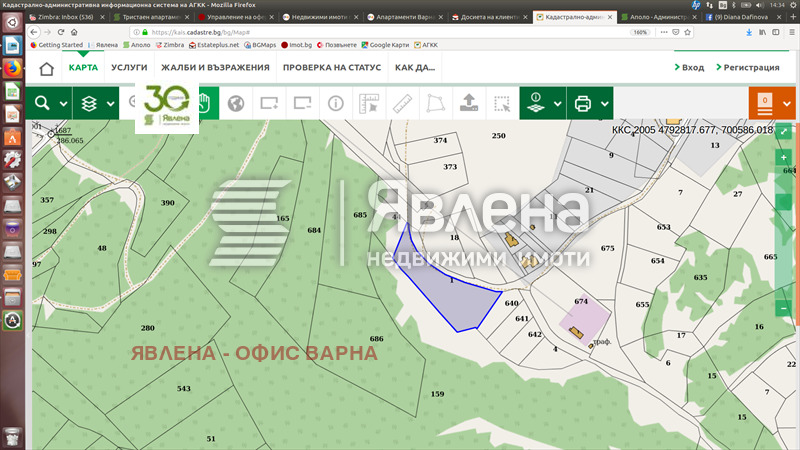Open the КАРТА menu tab
Image resolution: width=800 pixels, height=450 pixels.
coord(83,67)
